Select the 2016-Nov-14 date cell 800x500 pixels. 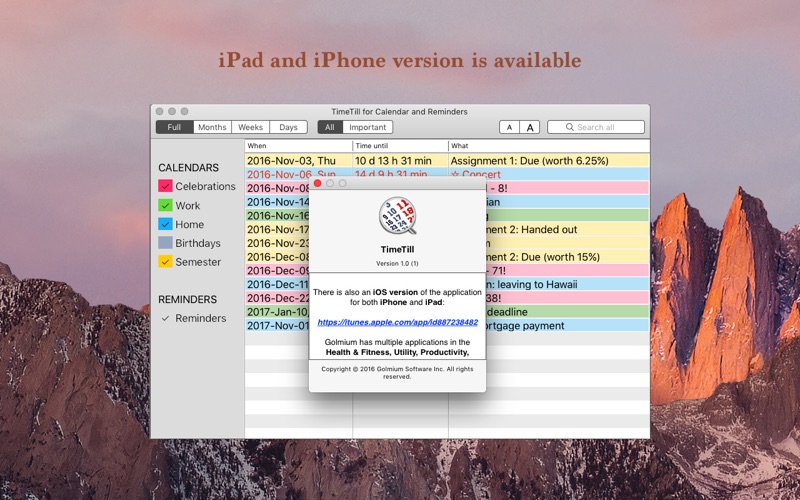[278, 202]
